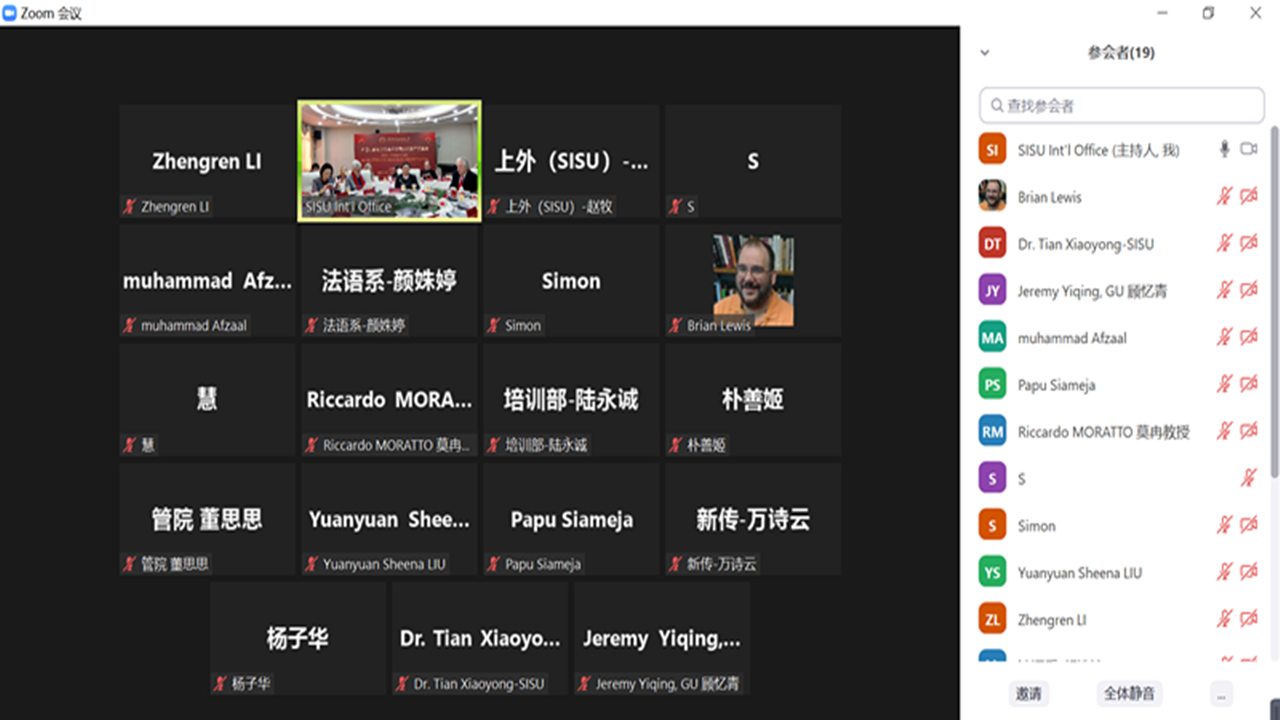Collapse the participants panel chevron

[x=984, y=53]
